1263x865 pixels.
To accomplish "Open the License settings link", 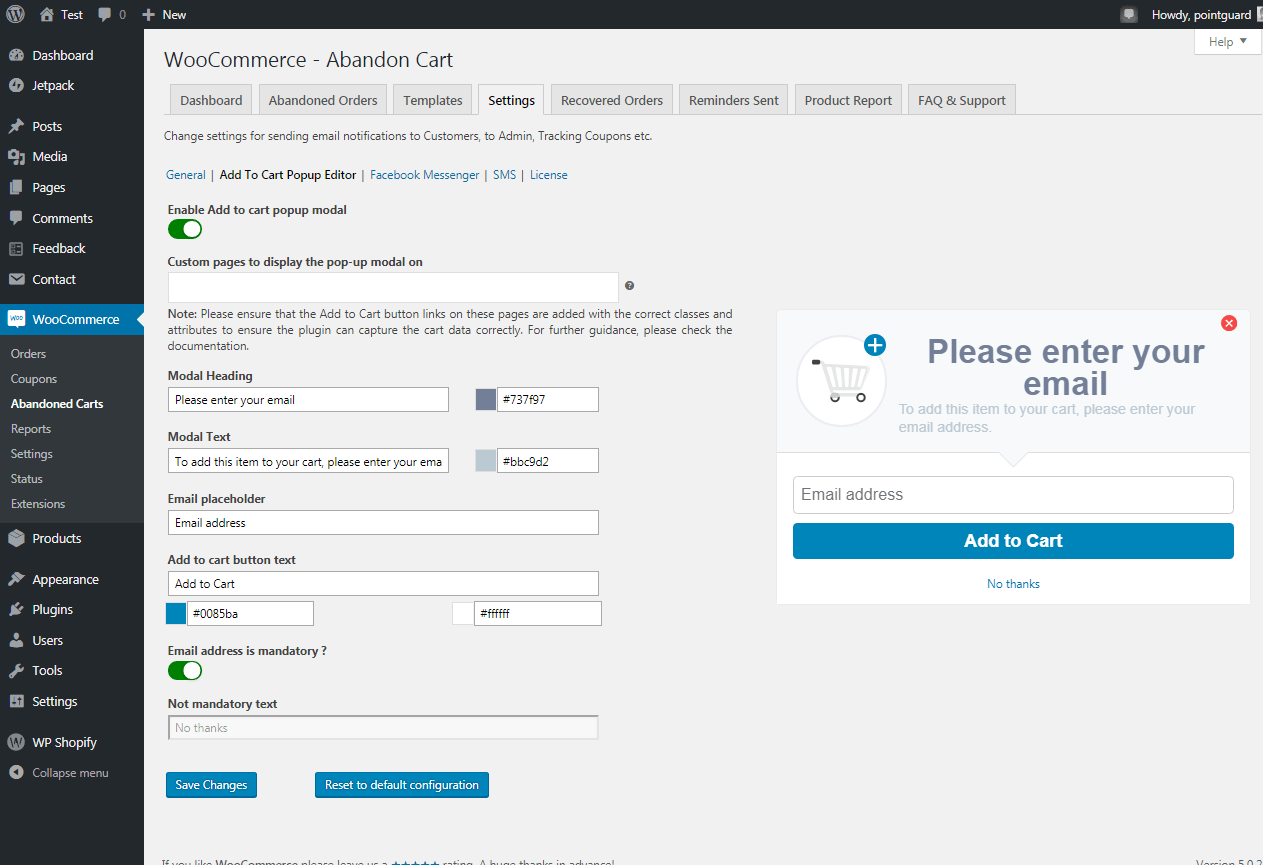I will pos(549,175).
